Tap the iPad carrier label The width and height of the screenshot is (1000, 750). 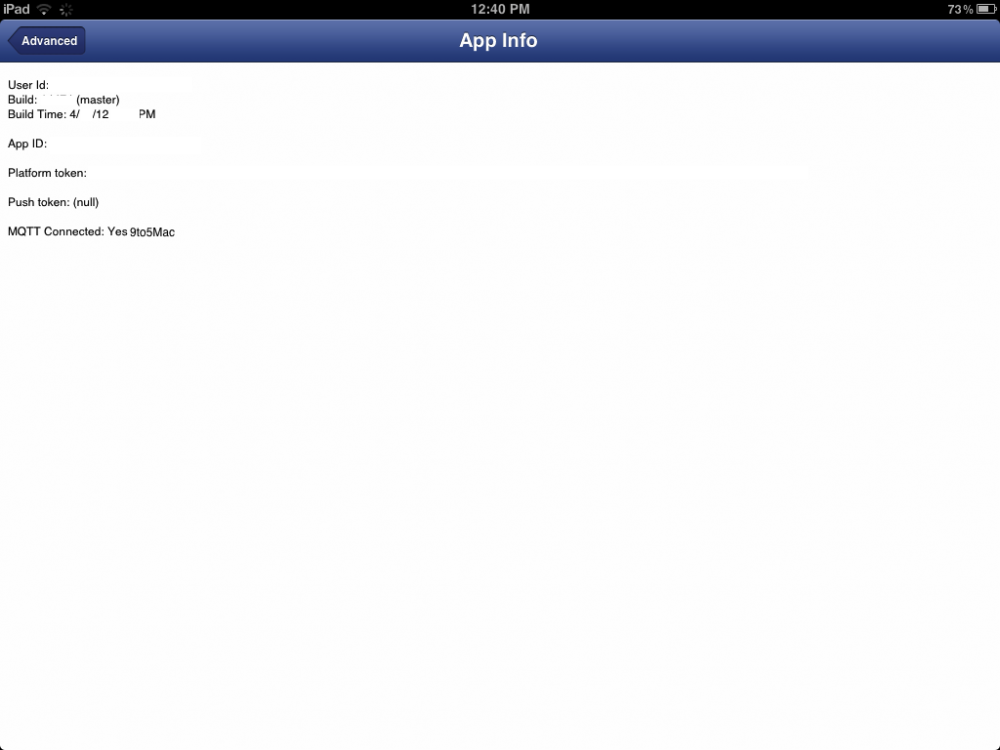click(x=17, y=9)
